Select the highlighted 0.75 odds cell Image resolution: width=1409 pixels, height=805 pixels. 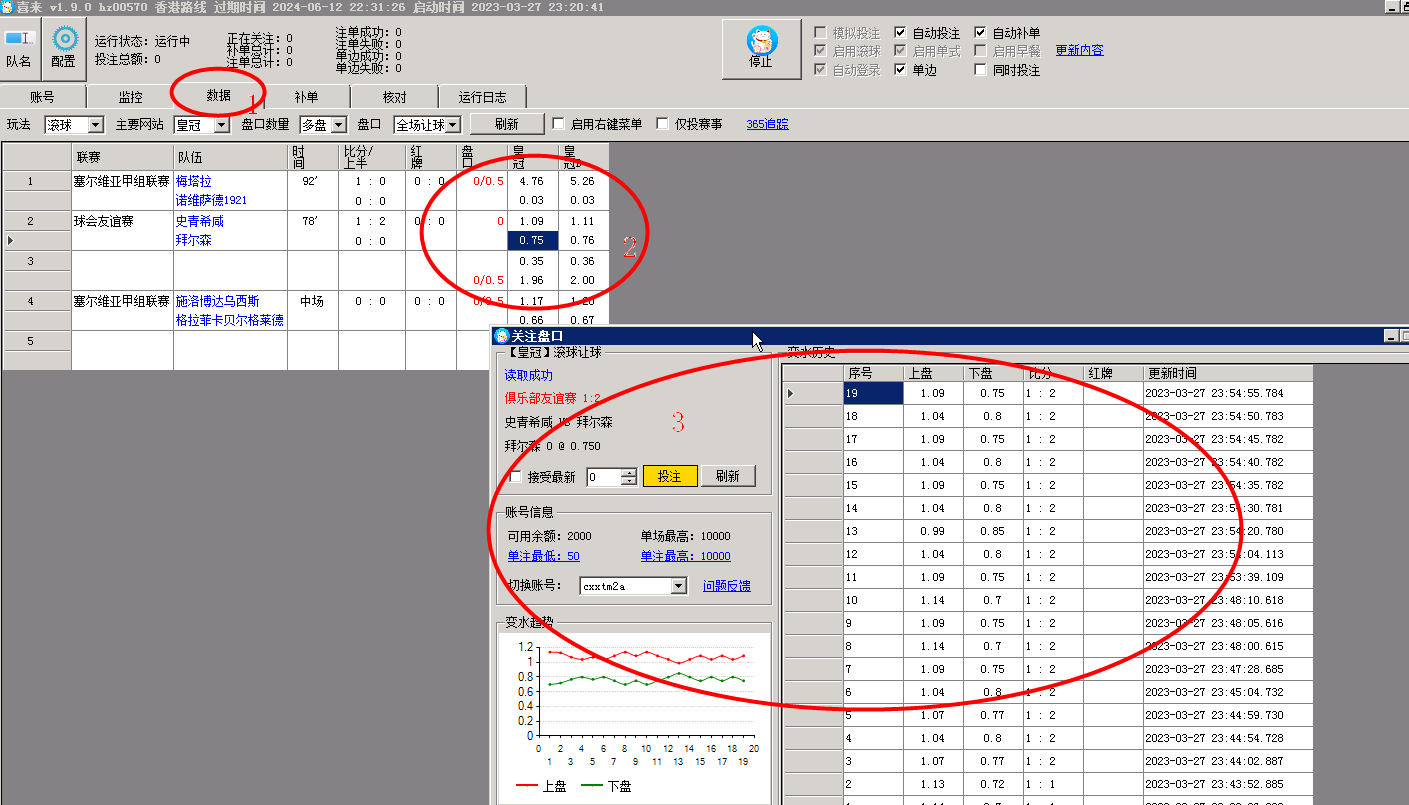(x=533, y=240)
